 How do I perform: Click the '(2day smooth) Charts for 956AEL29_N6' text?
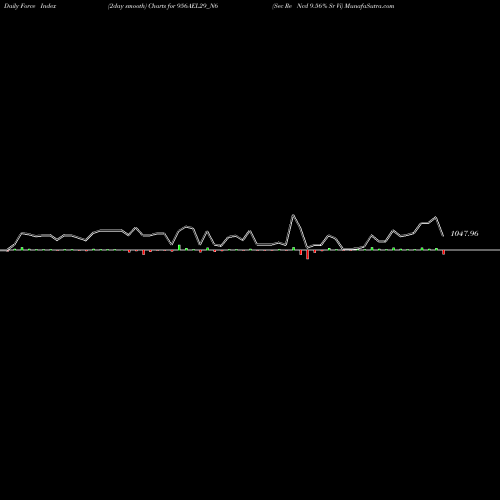[163, 6]
